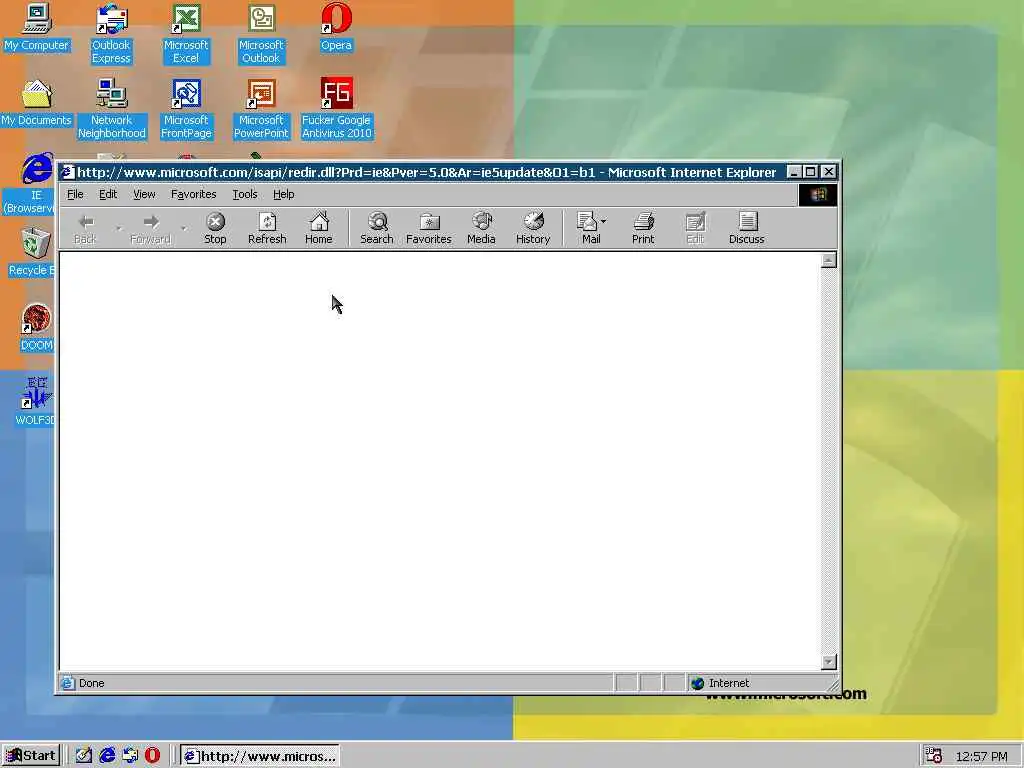Select the Microsoft Outlook desktop icon
The height and width of the screenshot is (768, 1024).
(x=261, y=34)
